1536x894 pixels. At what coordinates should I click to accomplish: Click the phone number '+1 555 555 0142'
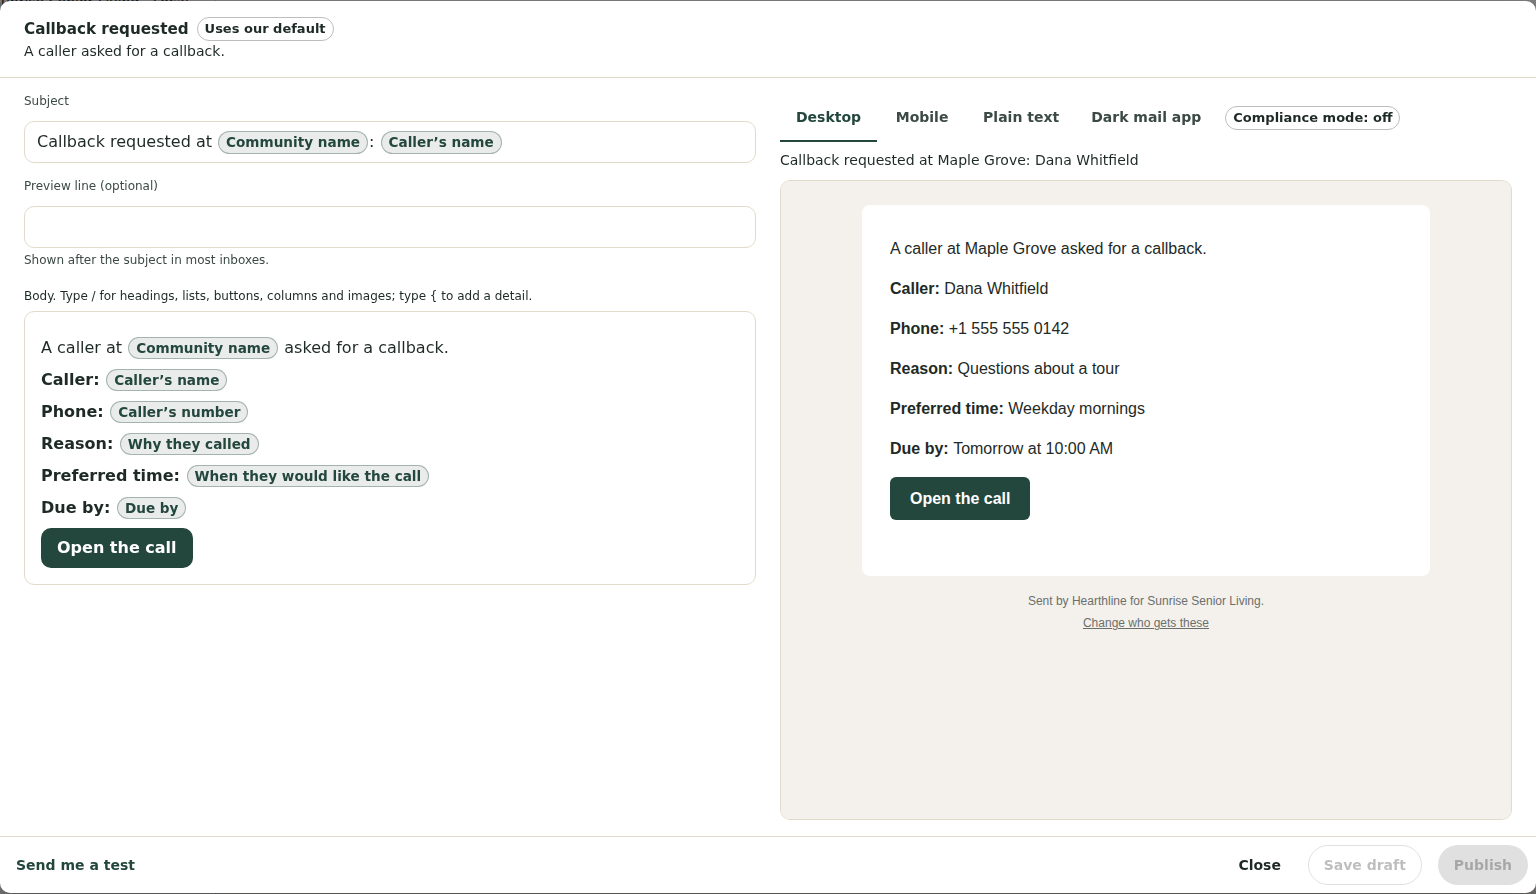pos(1009,328)
